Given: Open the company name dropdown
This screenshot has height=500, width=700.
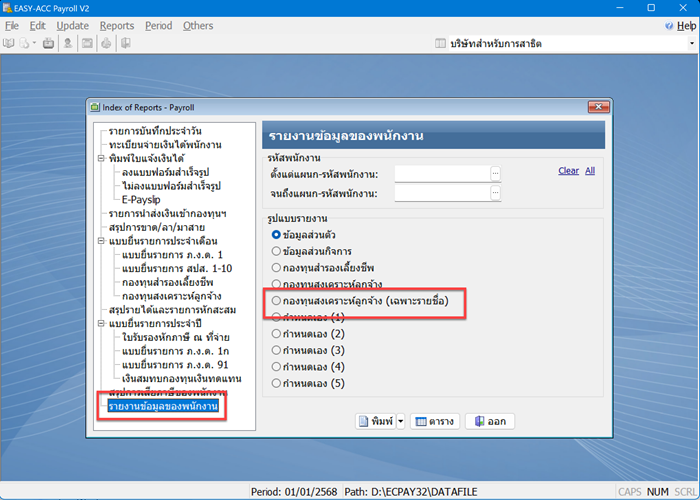Looking at the screenshot, I should (691, 44).
